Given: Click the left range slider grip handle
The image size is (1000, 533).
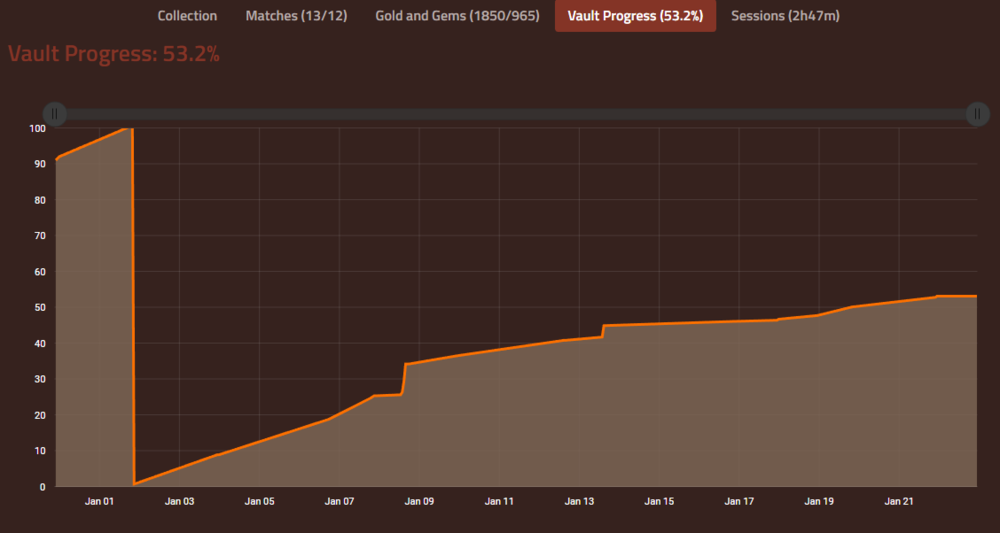Looking at the screenshot, I should click(x=56, y=114).
